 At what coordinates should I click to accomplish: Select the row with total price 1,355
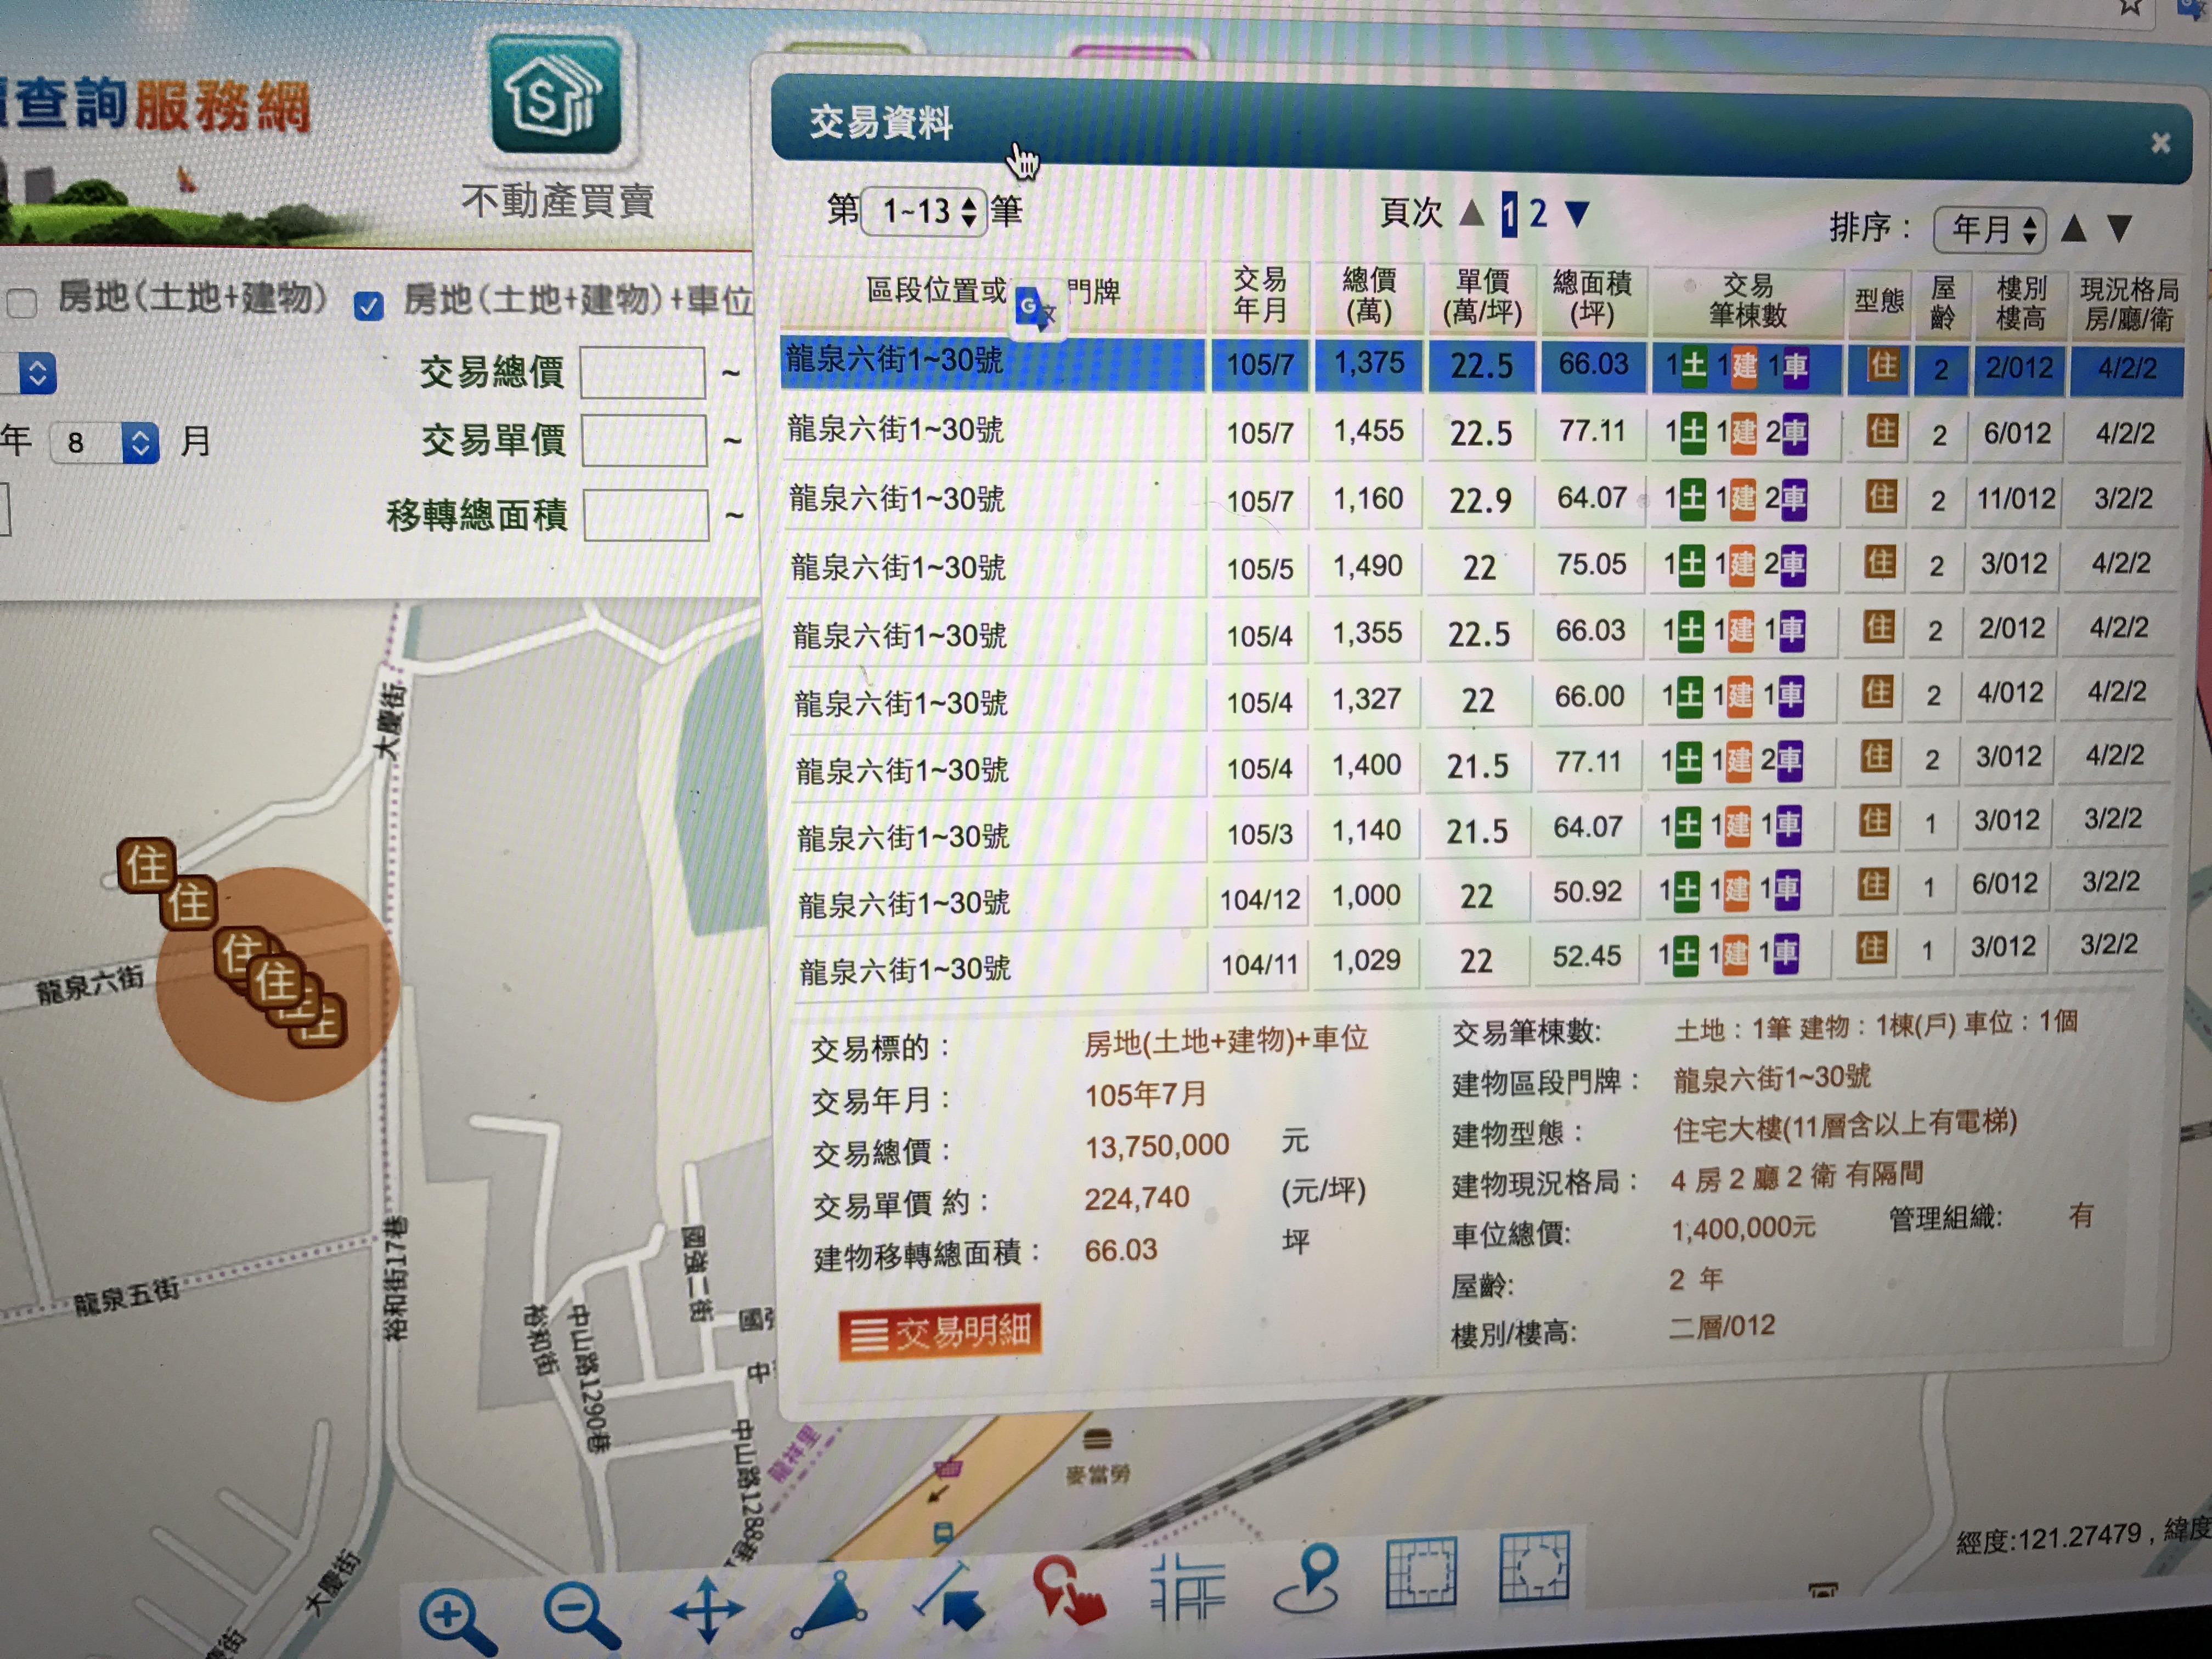pyautogui.click(x=1480, y=632)
